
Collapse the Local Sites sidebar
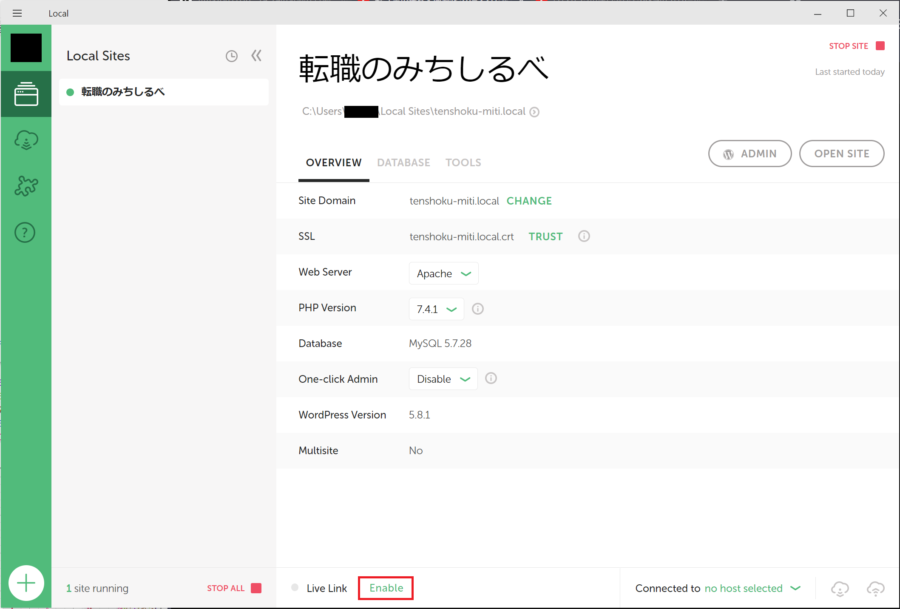[x=256, y=55]
